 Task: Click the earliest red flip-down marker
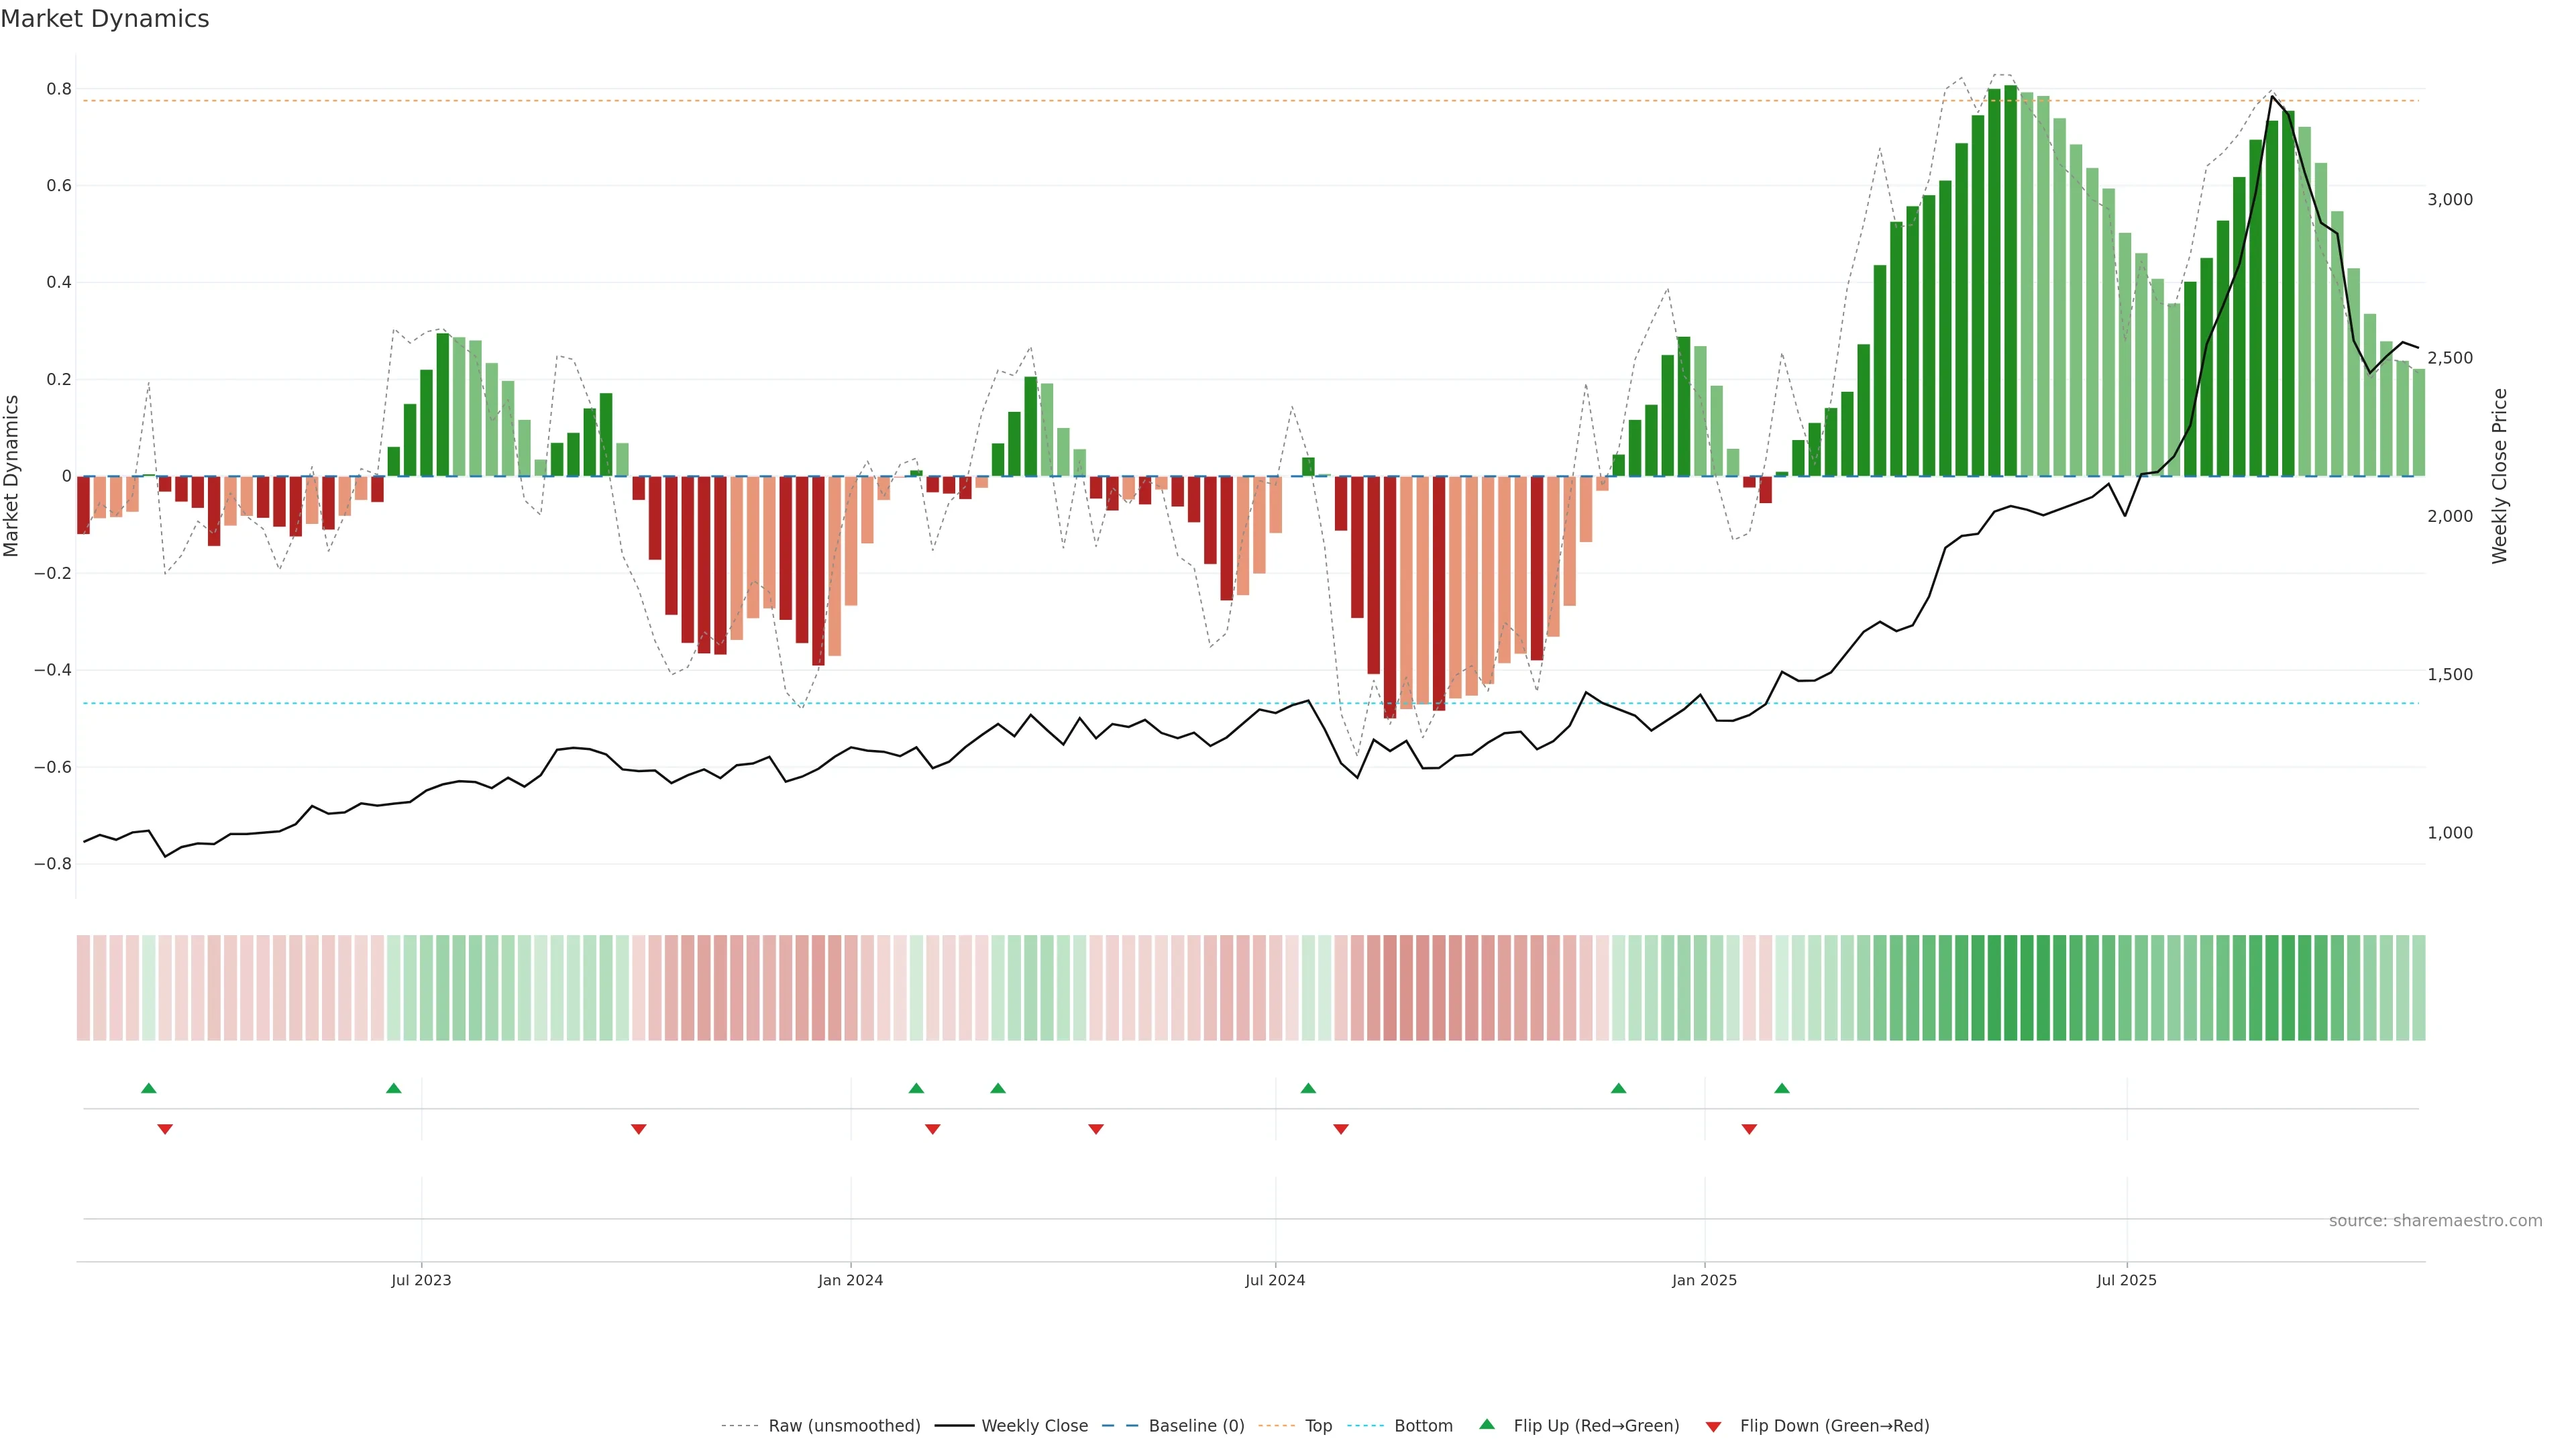point(165,1129)
